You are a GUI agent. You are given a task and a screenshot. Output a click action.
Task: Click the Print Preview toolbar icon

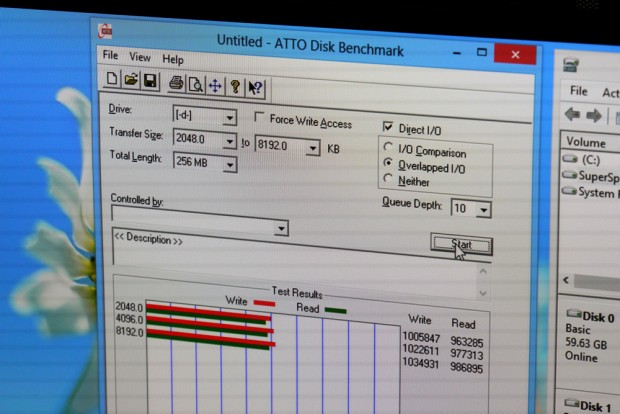coord(196,85)
